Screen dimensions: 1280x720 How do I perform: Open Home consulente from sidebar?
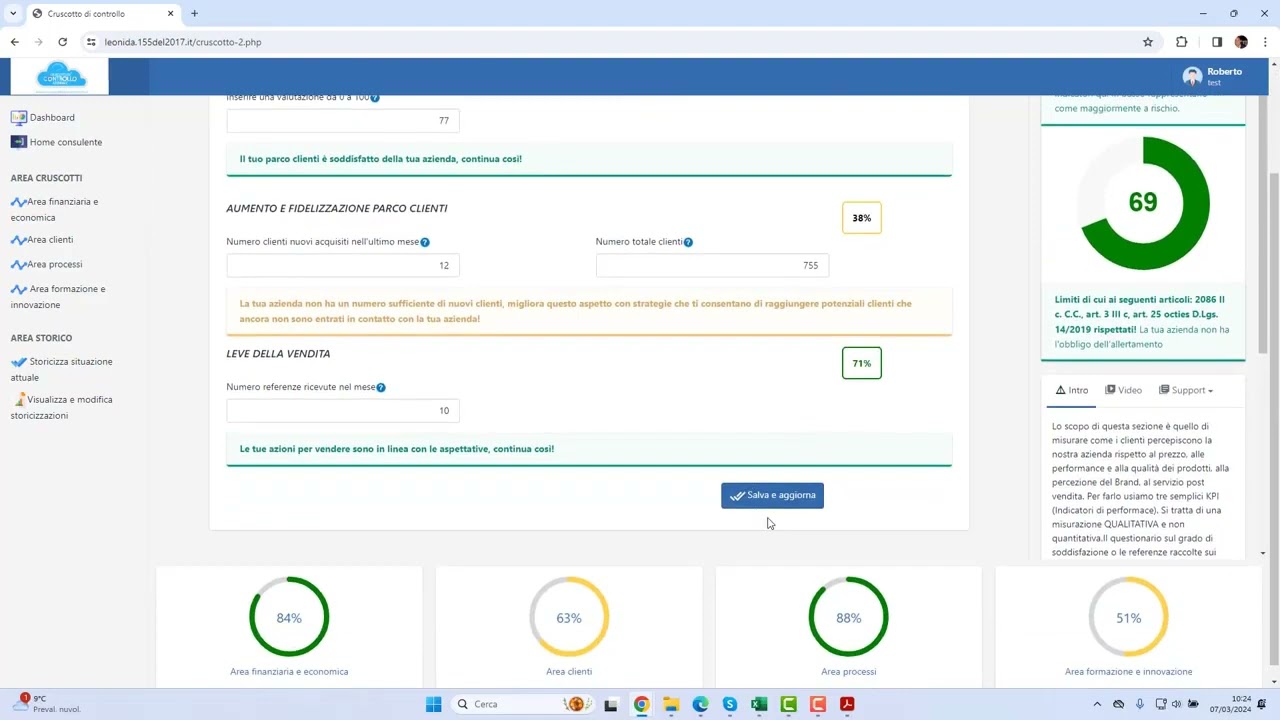(x=65, y=142)
